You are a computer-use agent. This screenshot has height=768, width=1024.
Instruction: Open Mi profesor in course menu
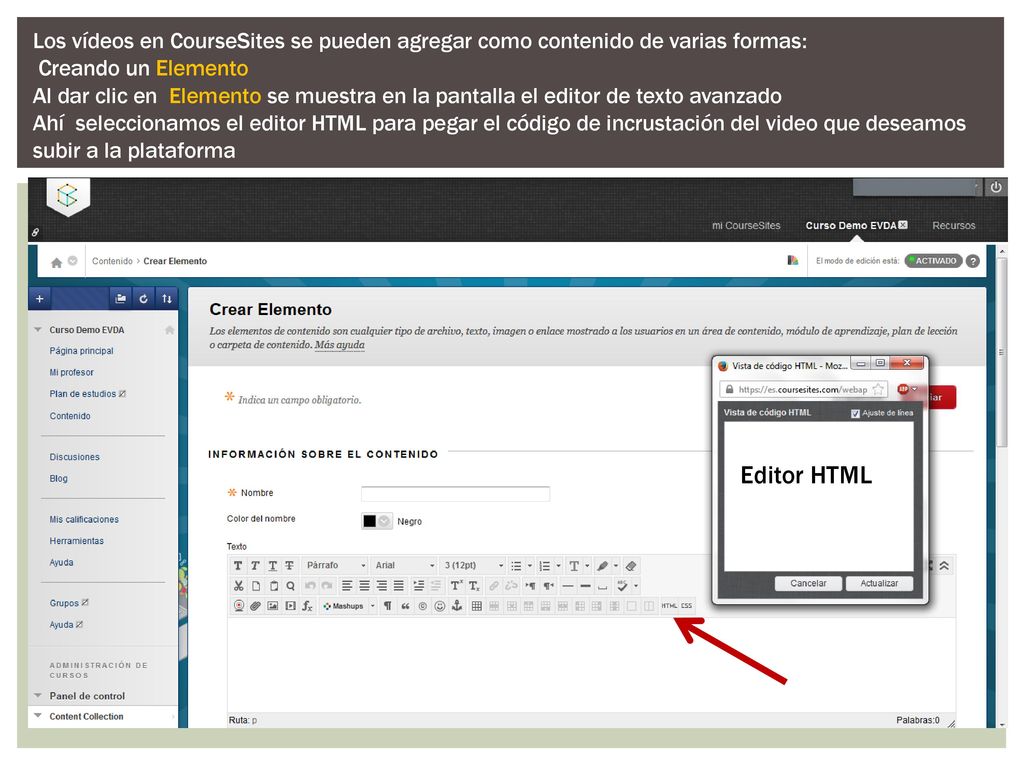[72, 372]
